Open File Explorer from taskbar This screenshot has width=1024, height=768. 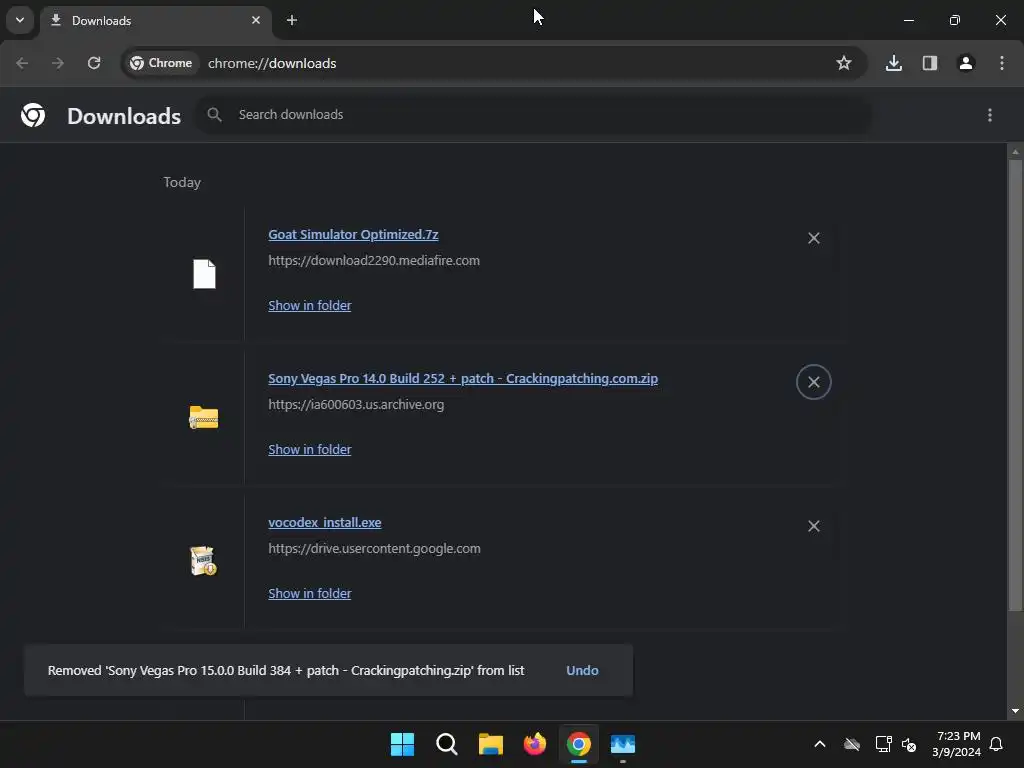click(x=490, y=744)
